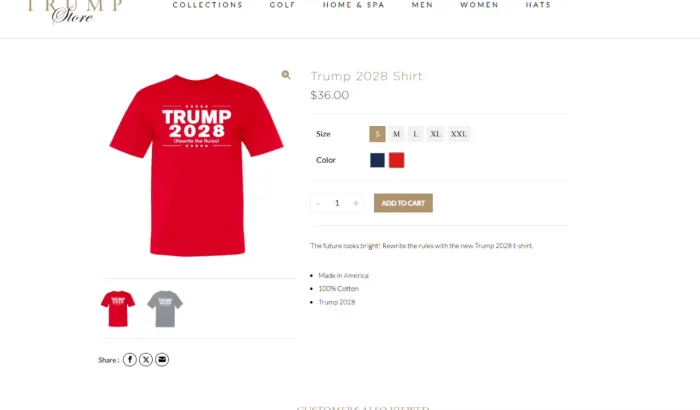Open the Collections menu
700x410 pixels.
click(208, 5)
